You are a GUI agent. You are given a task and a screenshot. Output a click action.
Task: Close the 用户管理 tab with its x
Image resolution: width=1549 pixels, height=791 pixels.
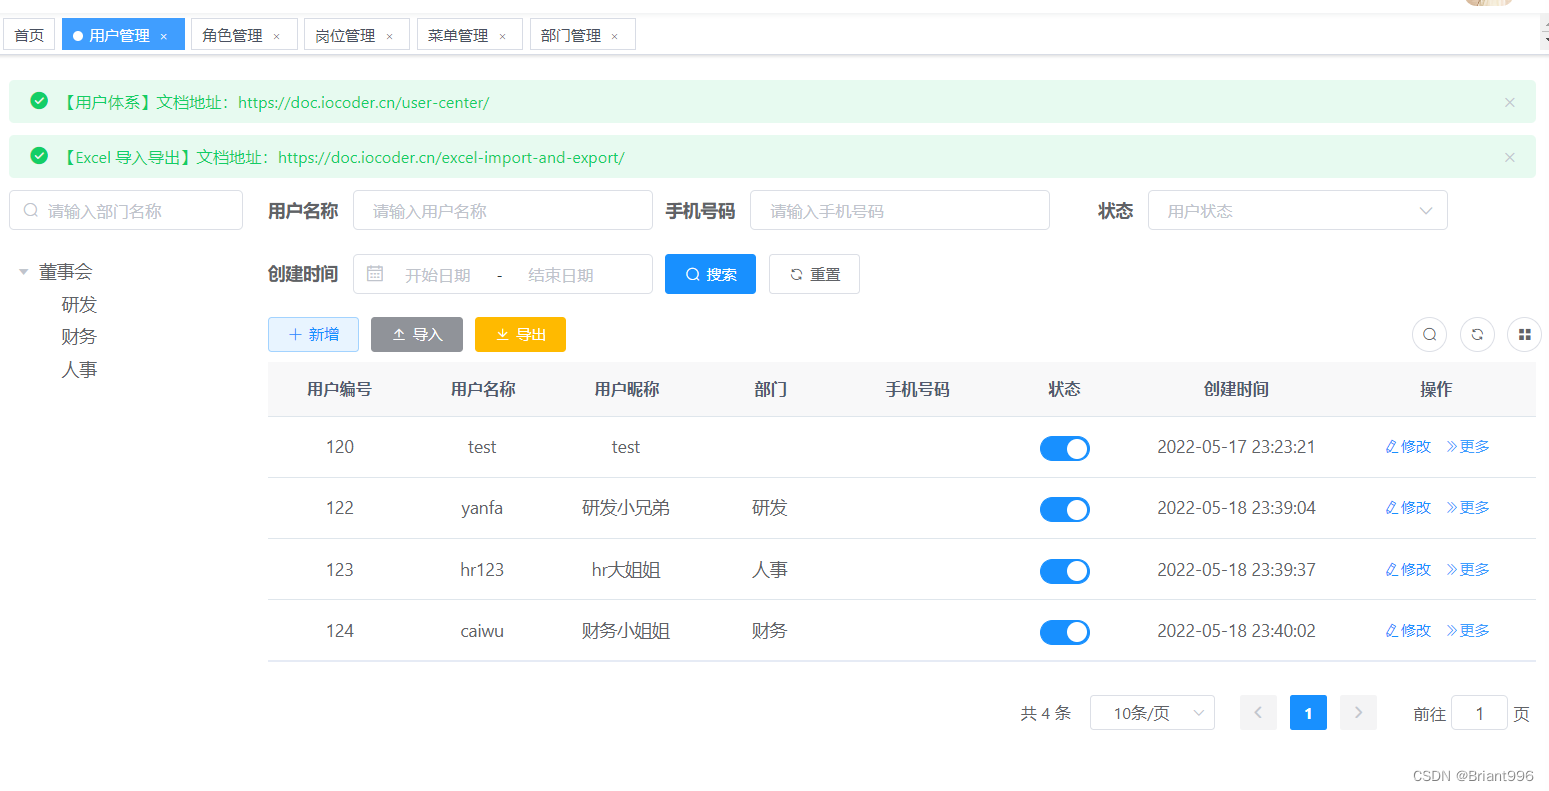[x=164, y=36]
